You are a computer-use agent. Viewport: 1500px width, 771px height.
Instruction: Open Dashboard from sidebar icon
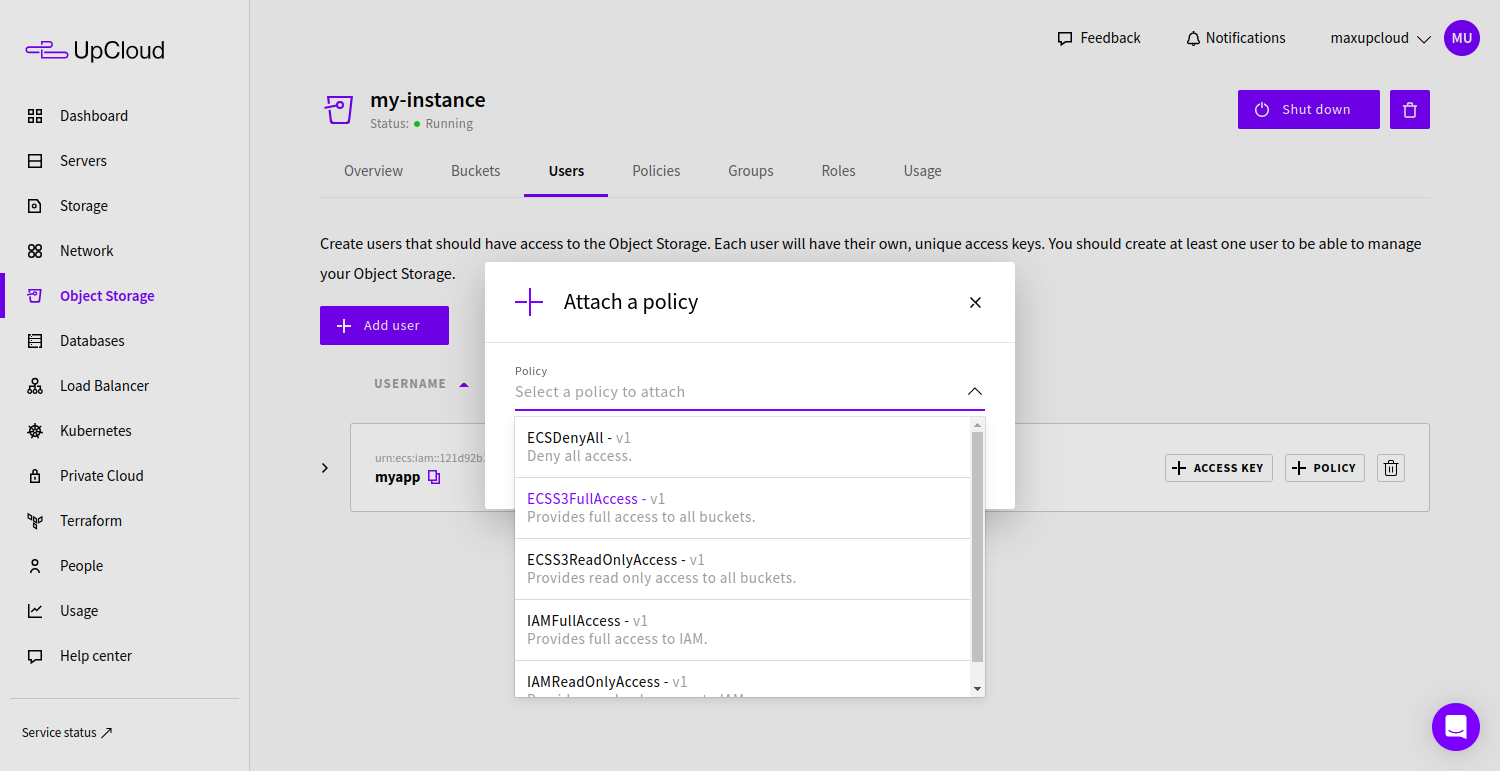coord(35,116)
